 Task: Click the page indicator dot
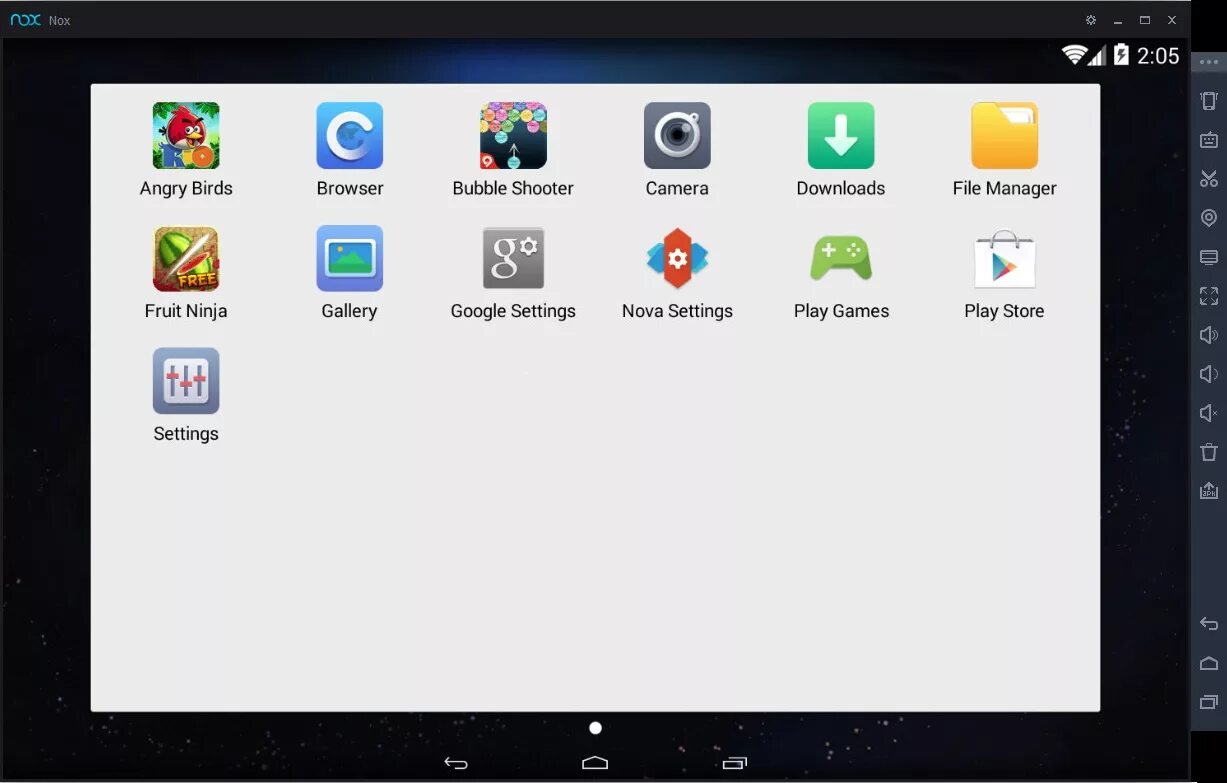point(596,728)
